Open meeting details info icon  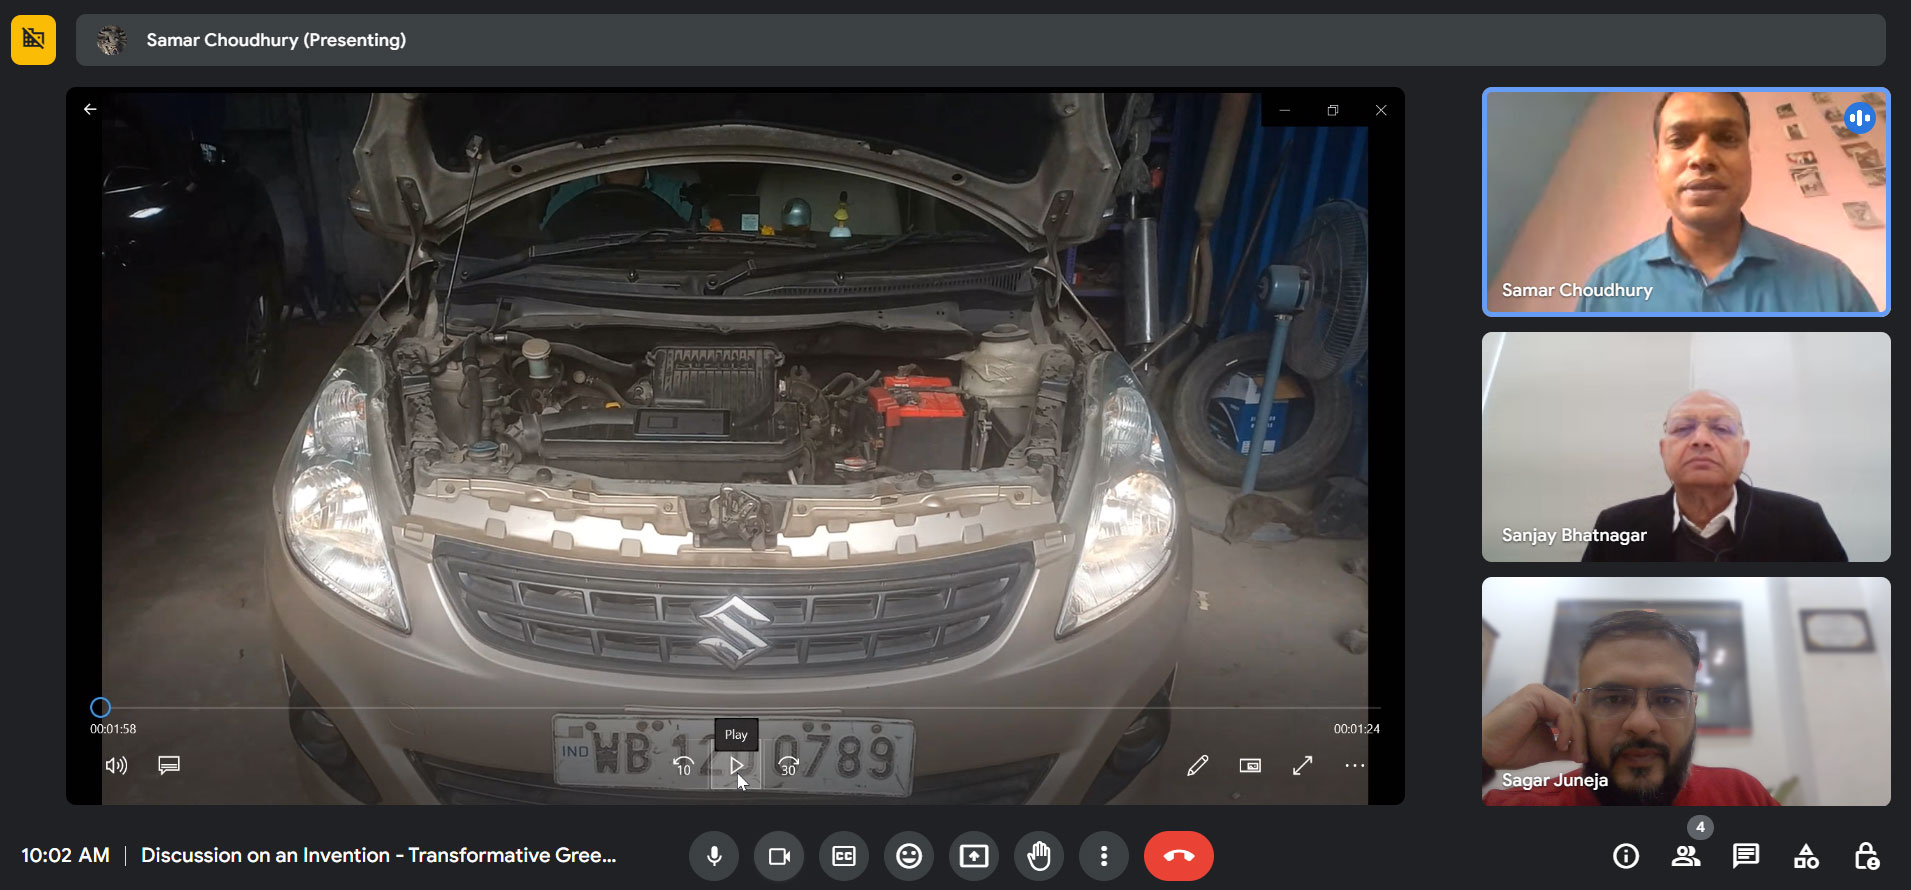tap(1626, 856)
